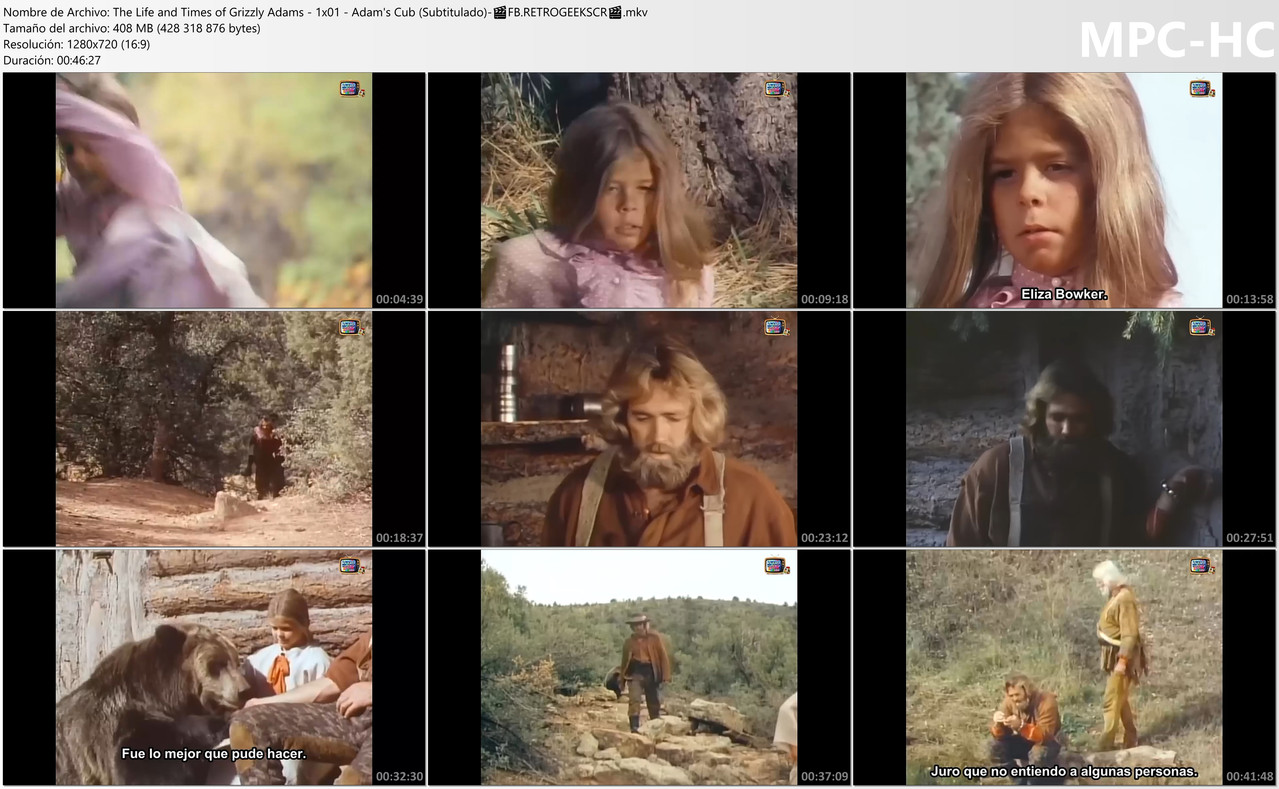
Task: Click the 00:04:39 timestamp
Action: tap(399, 299)
